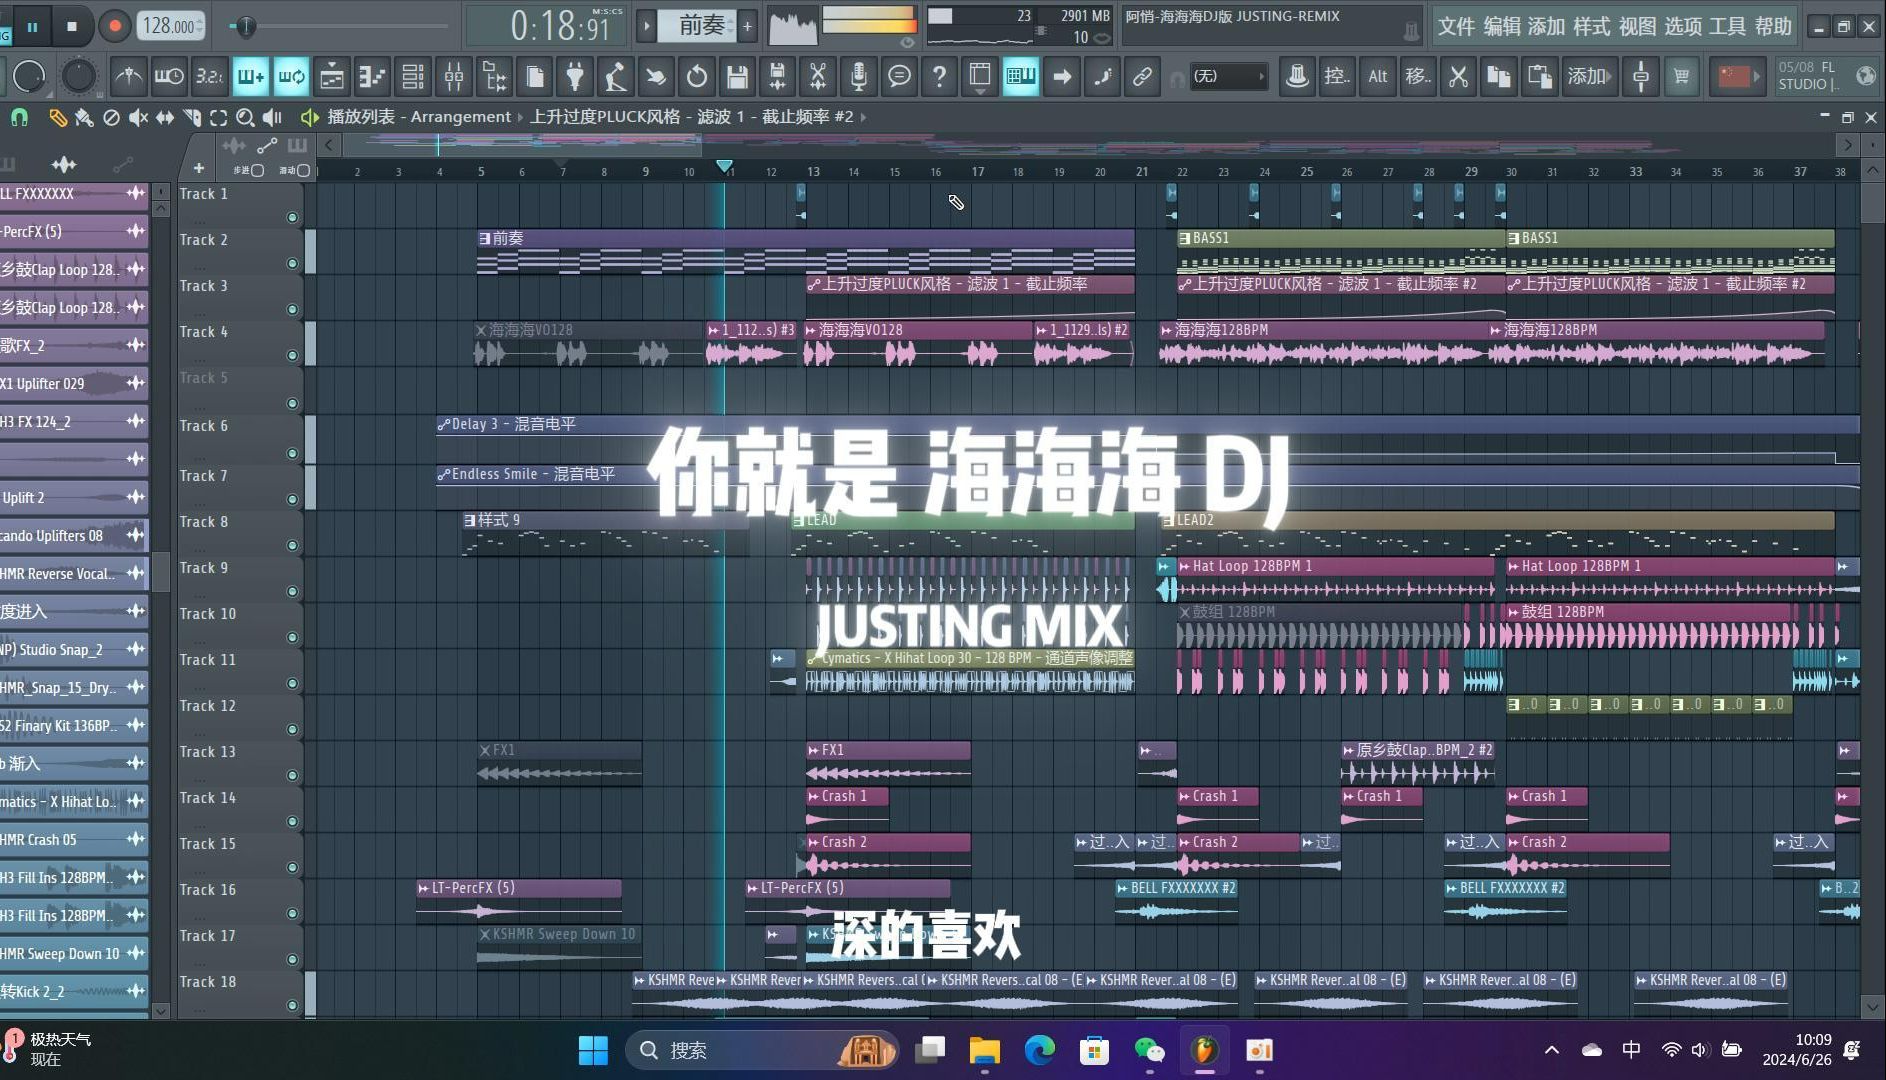Click the link chain icon in toolbar

click(1142, 76)
